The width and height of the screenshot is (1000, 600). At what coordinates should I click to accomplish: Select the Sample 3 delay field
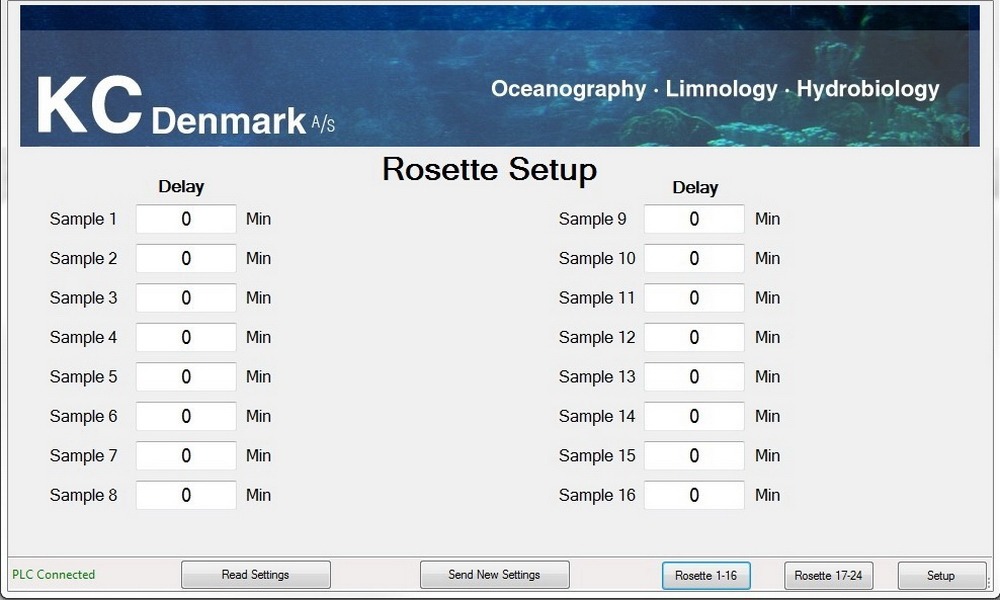(185, 298)
